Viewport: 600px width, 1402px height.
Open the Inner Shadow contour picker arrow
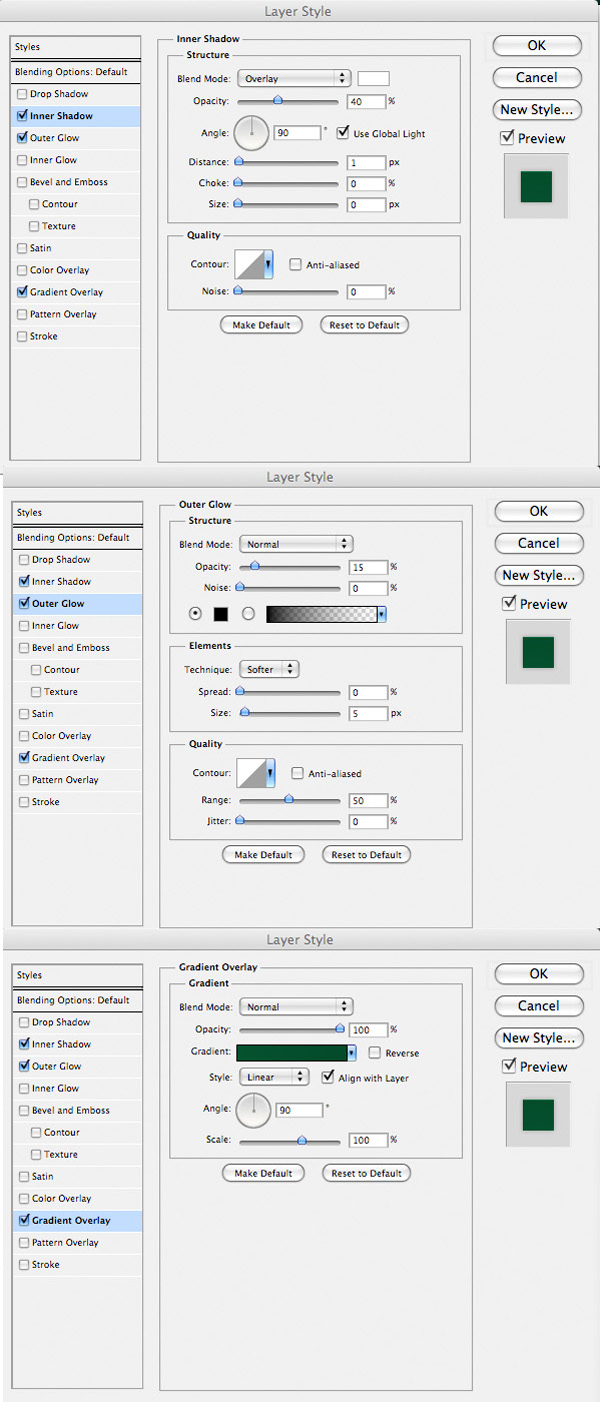(267, 265)
